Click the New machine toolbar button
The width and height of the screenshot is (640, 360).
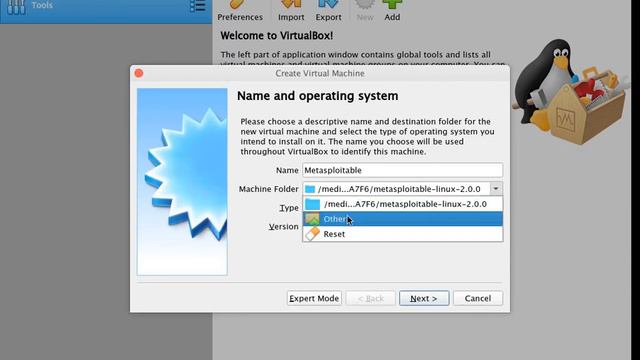[364, 11]
